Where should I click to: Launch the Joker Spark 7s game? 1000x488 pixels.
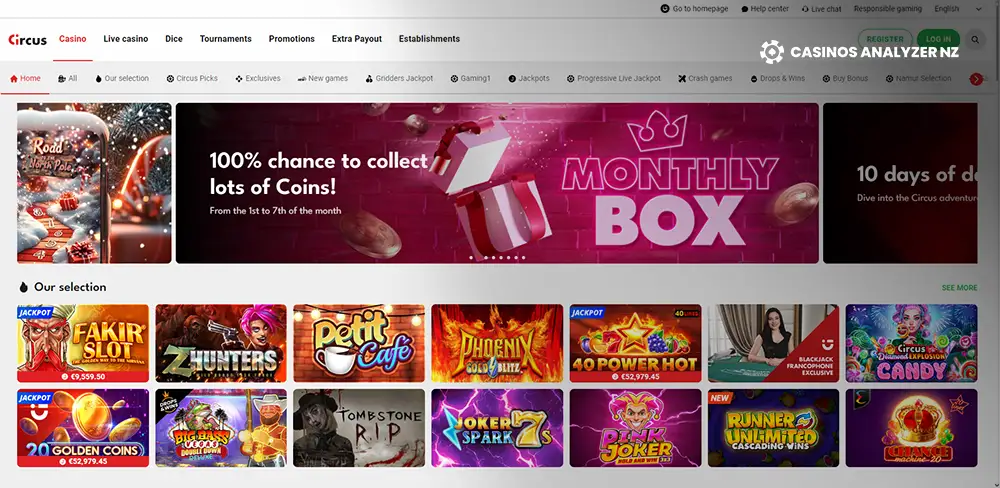pyautogui.click(x=497, y=428)
